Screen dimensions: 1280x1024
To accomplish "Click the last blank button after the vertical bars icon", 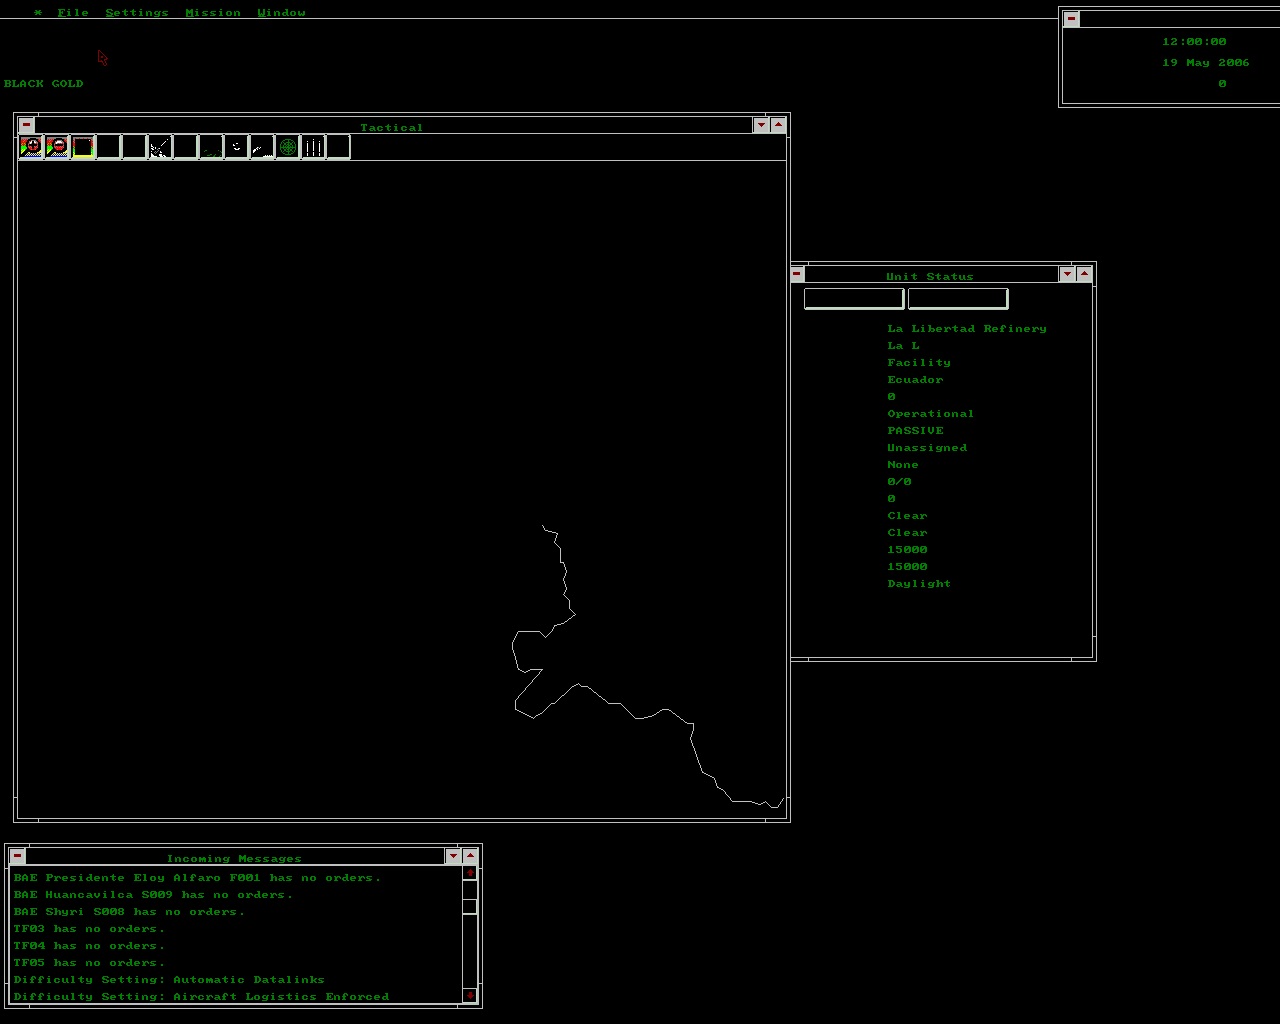I will pyautogui.click(x=338, y=147).
